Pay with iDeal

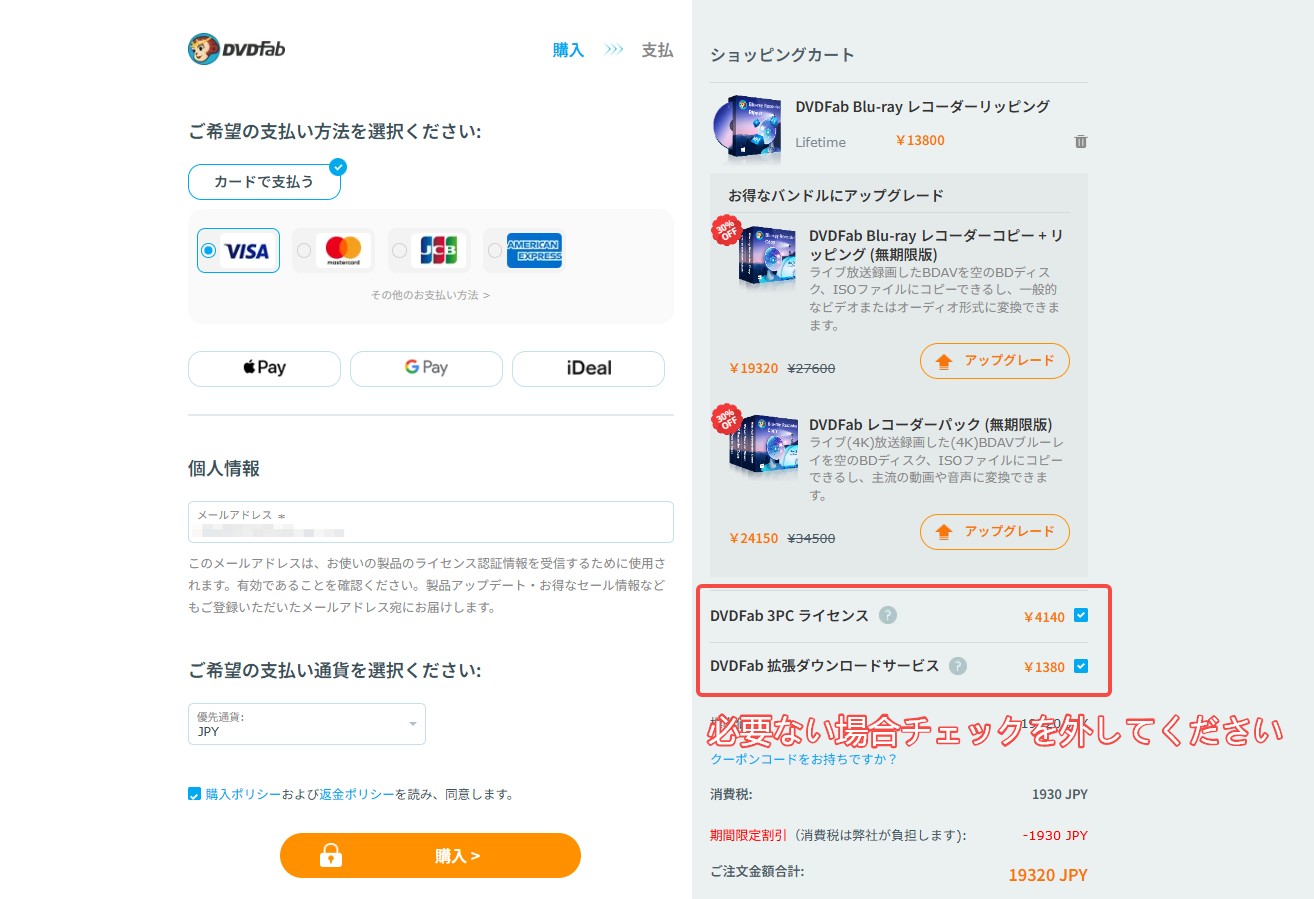point(588,368)
